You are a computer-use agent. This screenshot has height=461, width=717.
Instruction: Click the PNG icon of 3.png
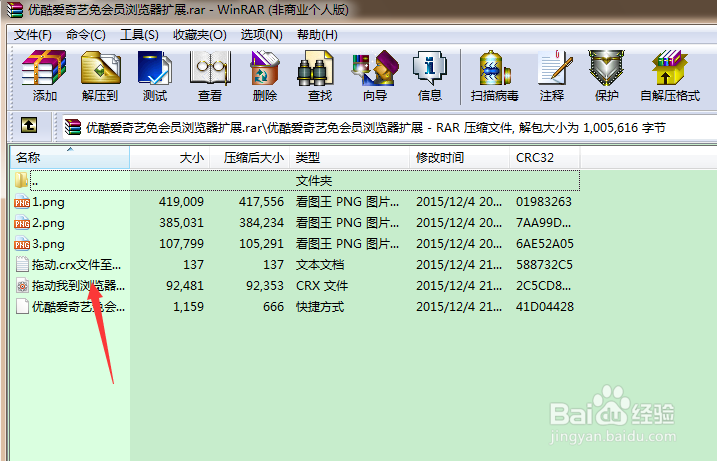pyautogui.click(x=22, y=244)
